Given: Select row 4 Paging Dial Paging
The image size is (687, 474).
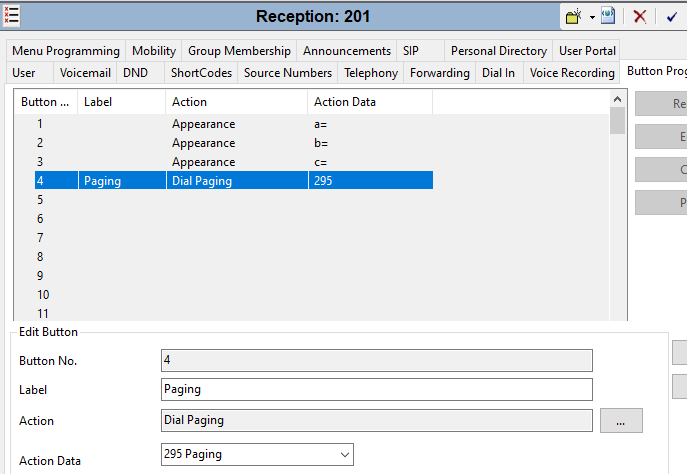Looking at the screenshot, I should click(x=234, y=180).
